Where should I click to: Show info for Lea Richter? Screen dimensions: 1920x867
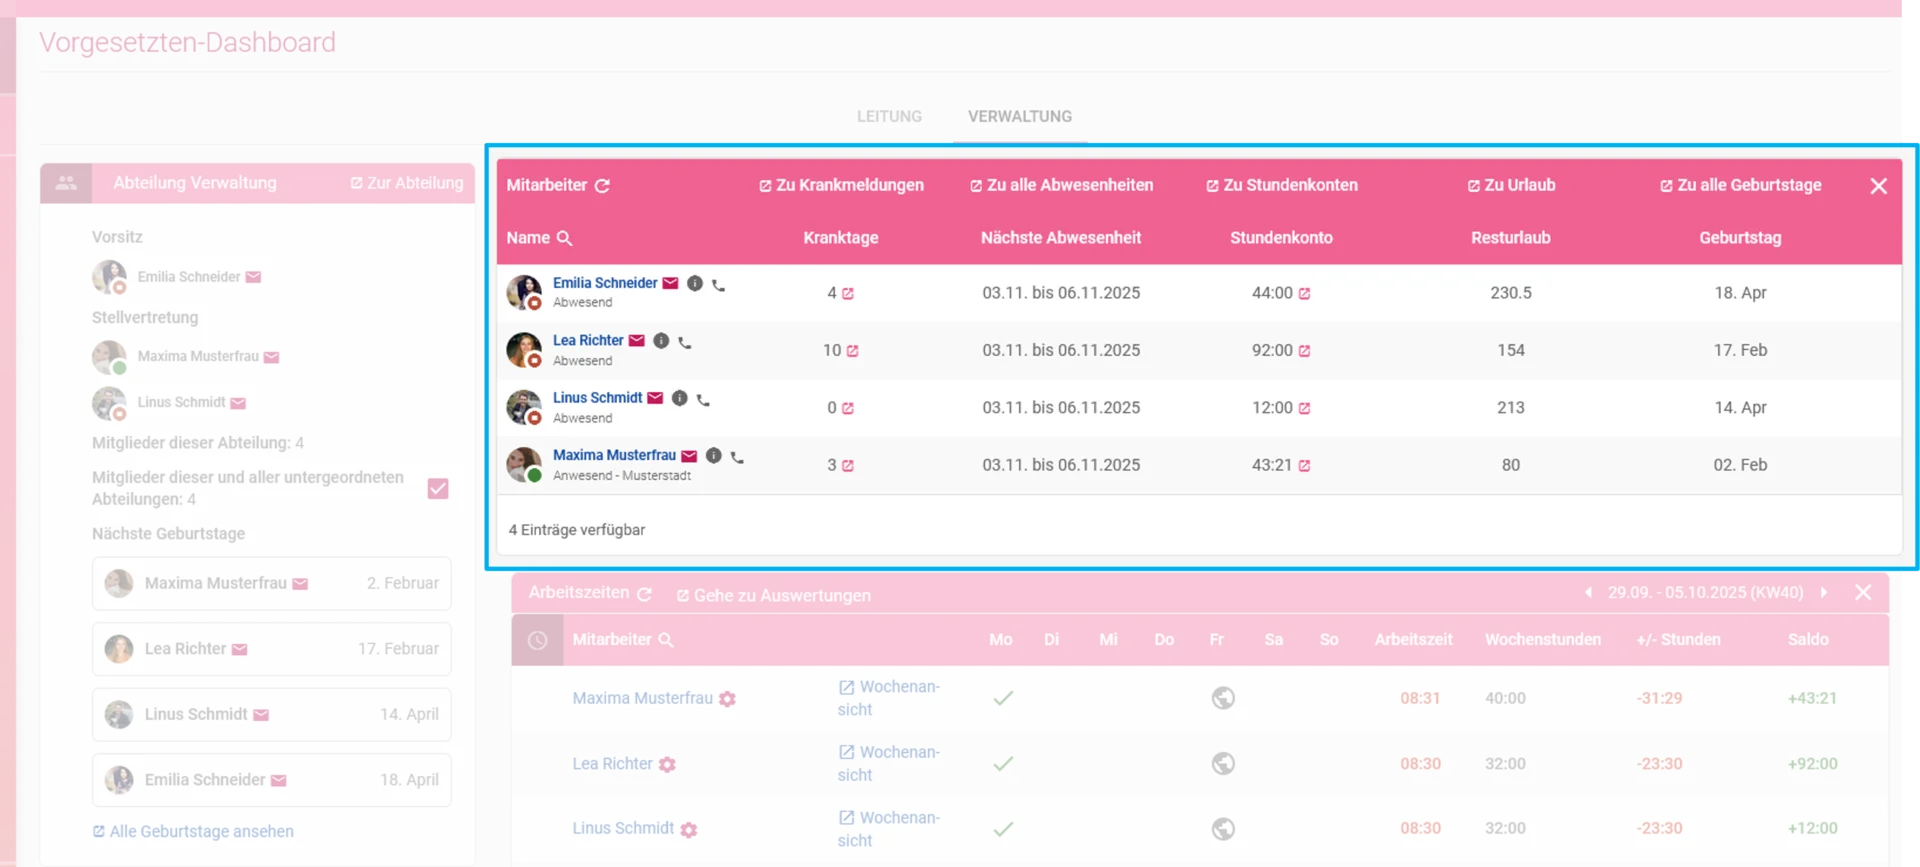pyautogui.click(x=661, y=340)
